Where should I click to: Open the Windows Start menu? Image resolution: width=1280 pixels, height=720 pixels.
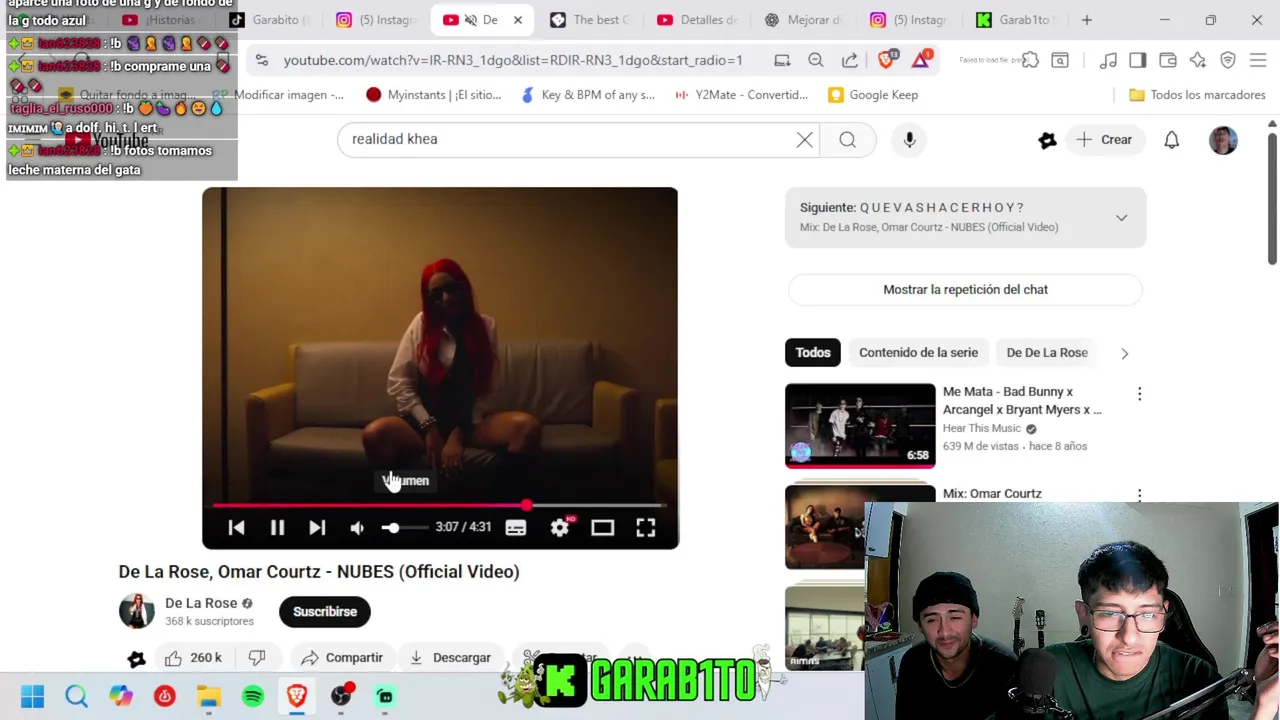pyautogui.click(x=33, y=696)
